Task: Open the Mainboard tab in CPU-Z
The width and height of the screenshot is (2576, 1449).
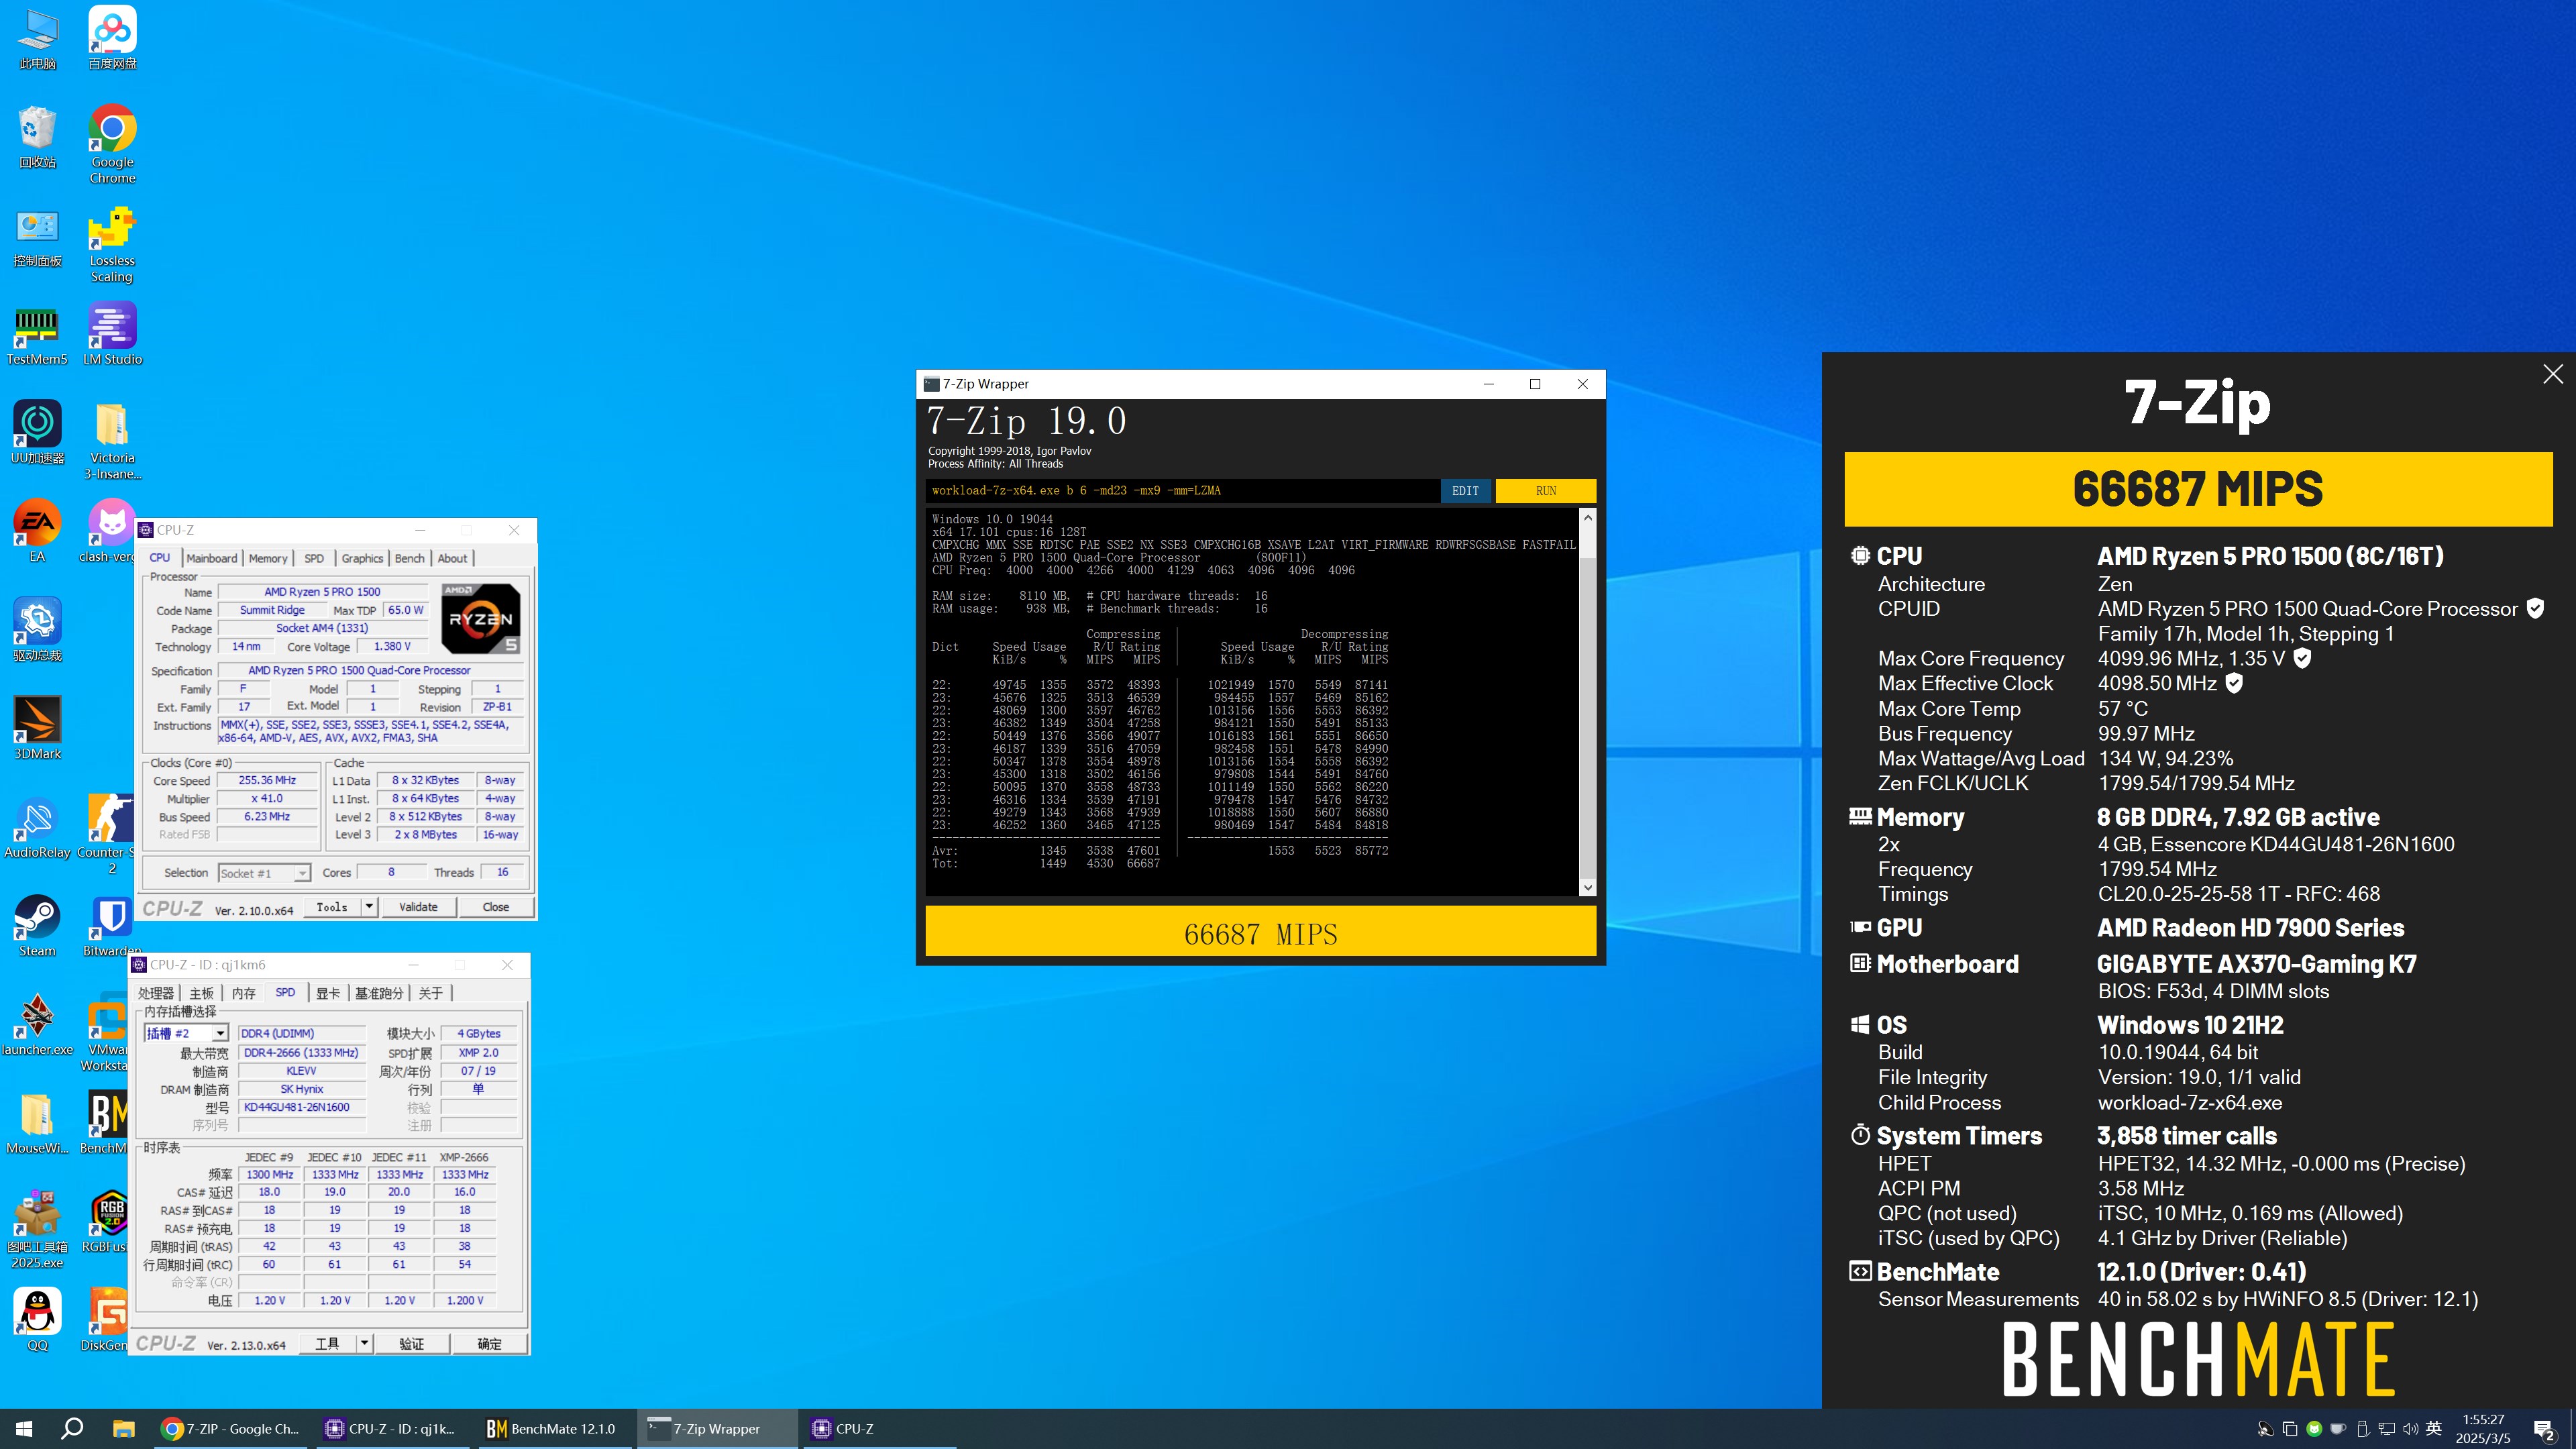Action: (x=212, y=559)
